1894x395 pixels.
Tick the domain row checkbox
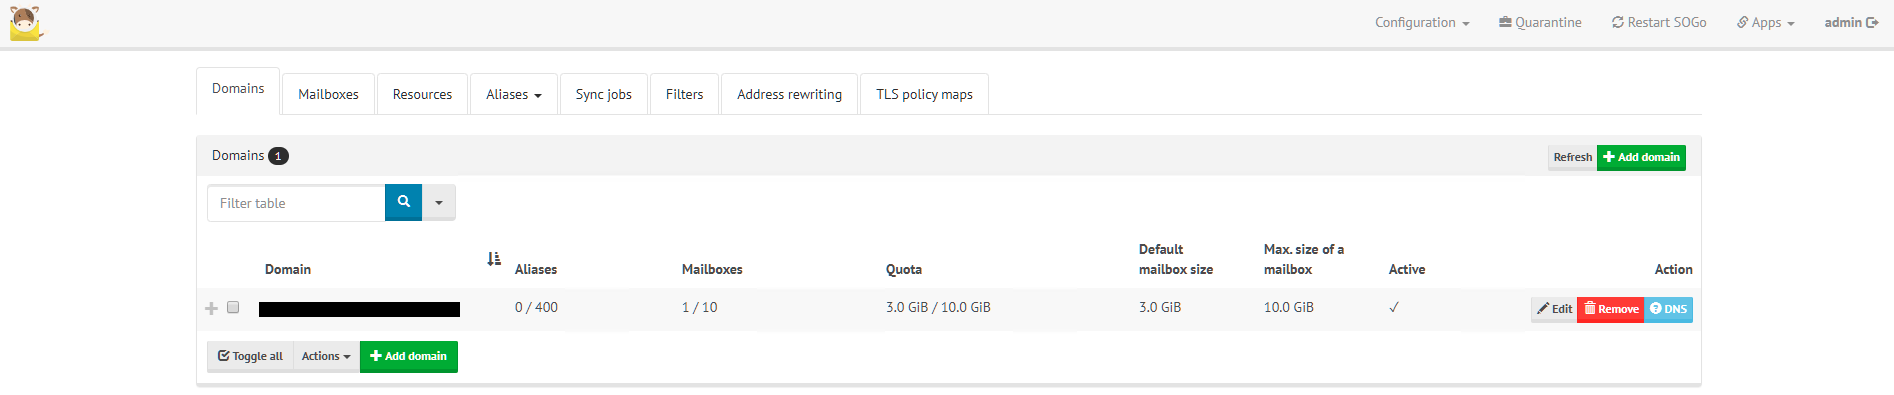coord(233,307)
